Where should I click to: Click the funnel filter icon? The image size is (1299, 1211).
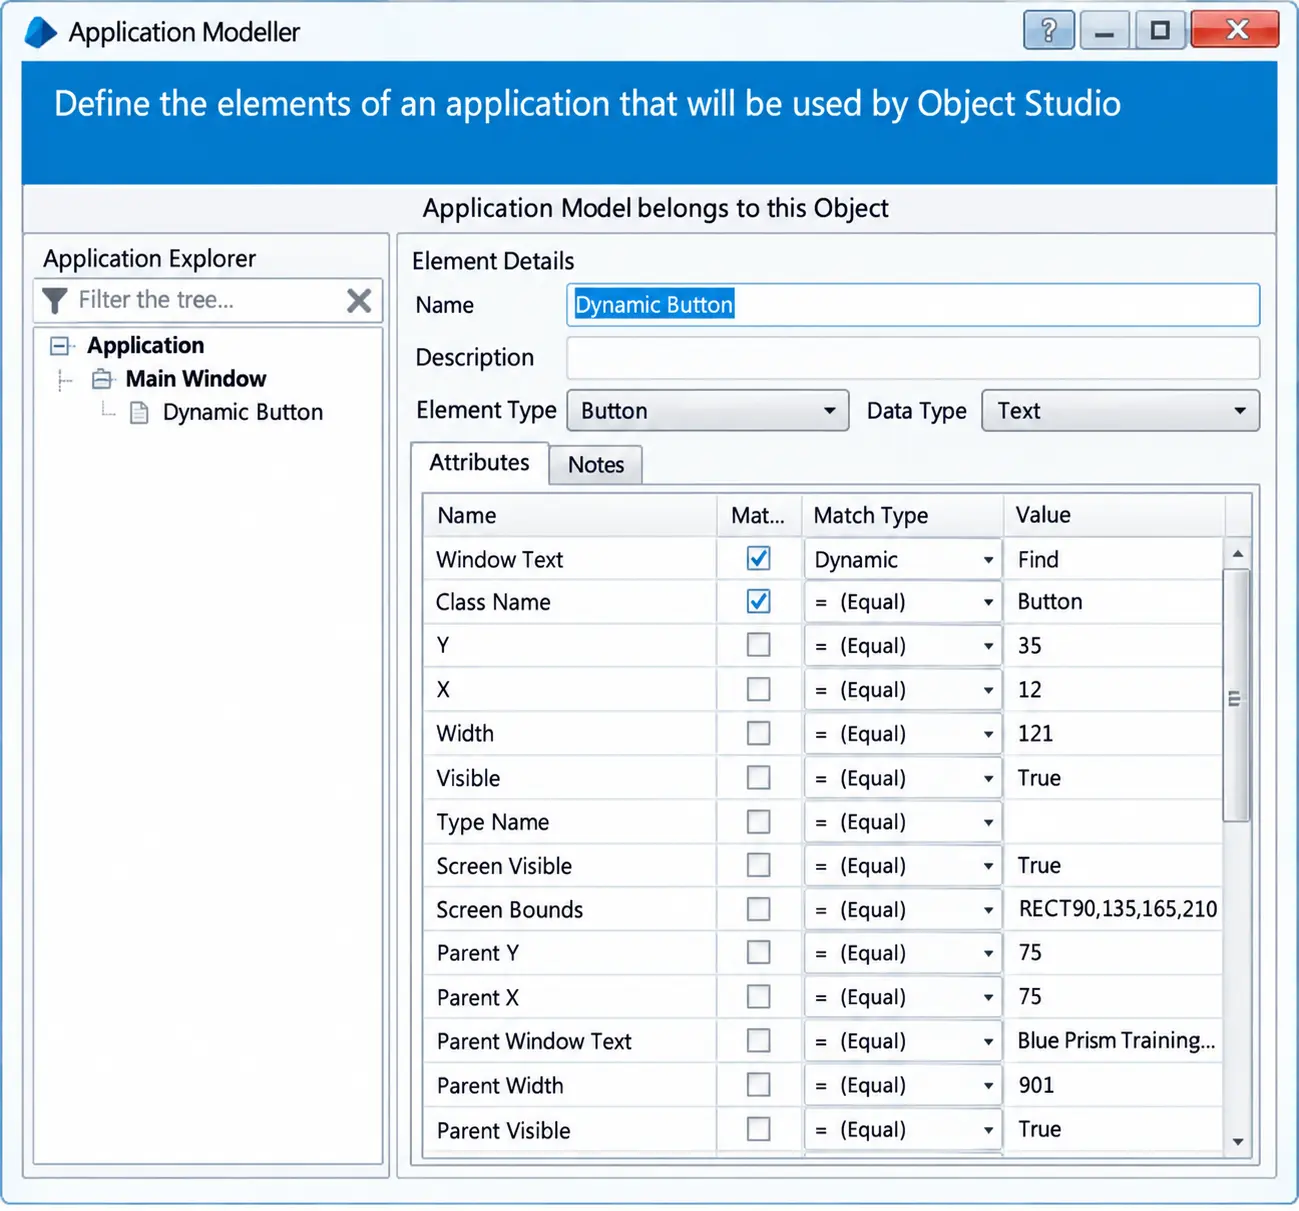56,300
